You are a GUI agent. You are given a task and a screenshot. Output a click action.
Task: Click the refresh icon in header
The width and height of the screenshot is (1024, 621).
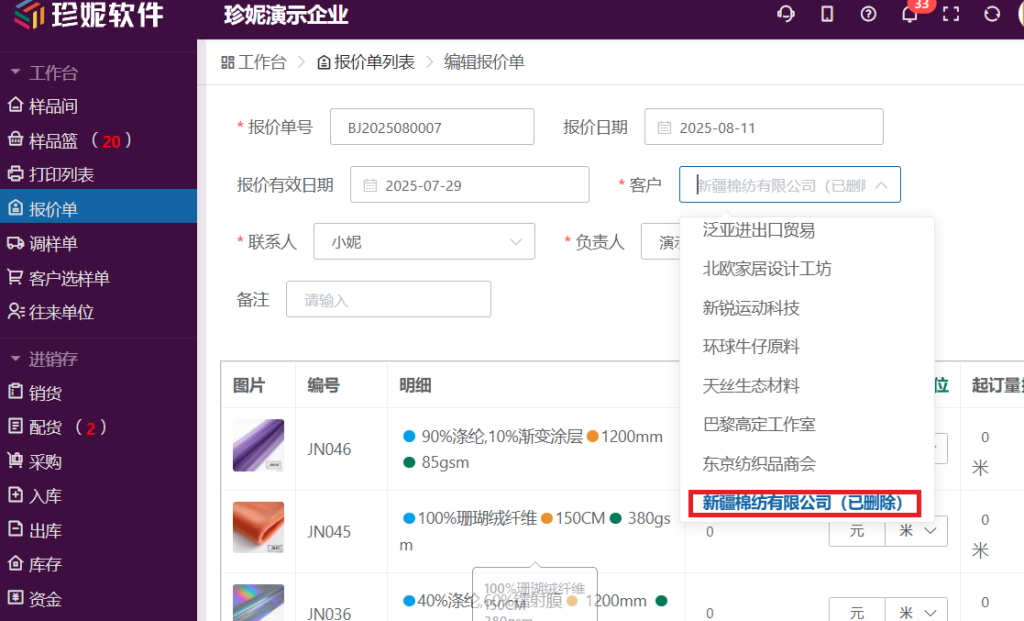pyautogui.click(x=992, y=14)
